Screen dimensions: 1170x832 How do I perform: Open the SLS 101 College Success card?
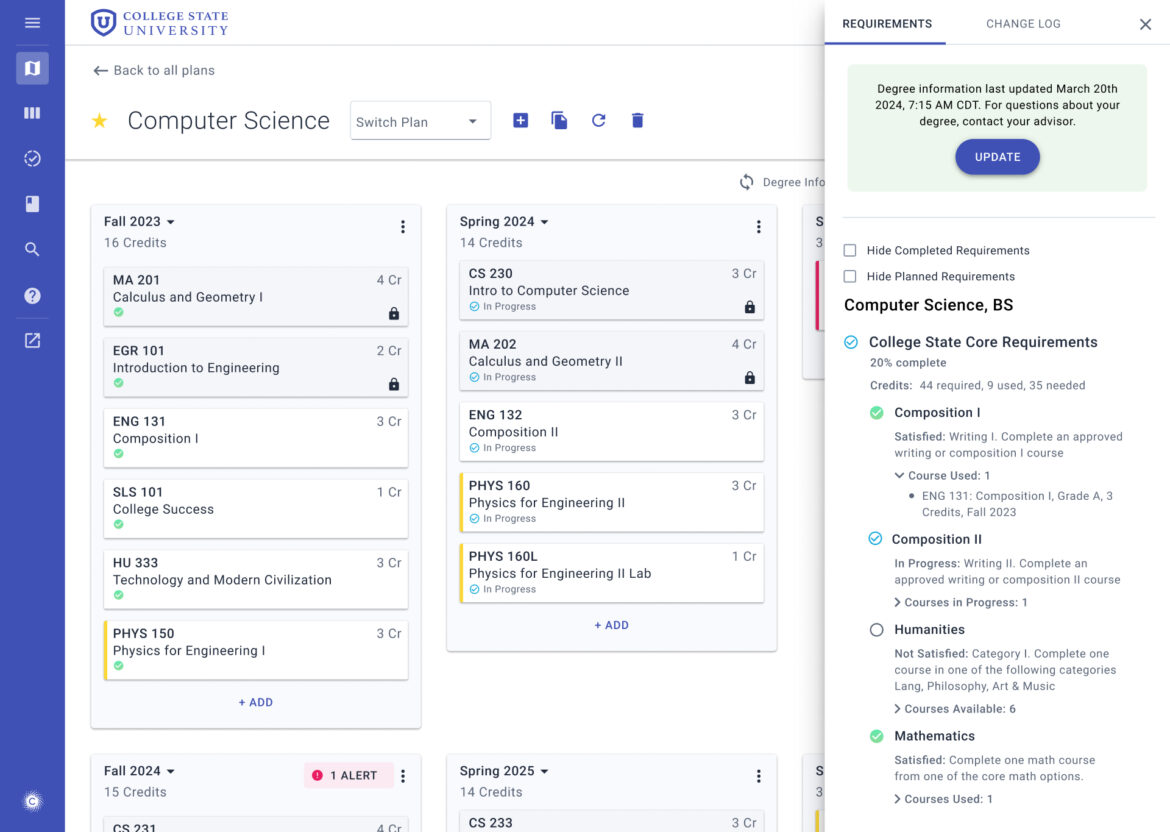click(256, 508)
